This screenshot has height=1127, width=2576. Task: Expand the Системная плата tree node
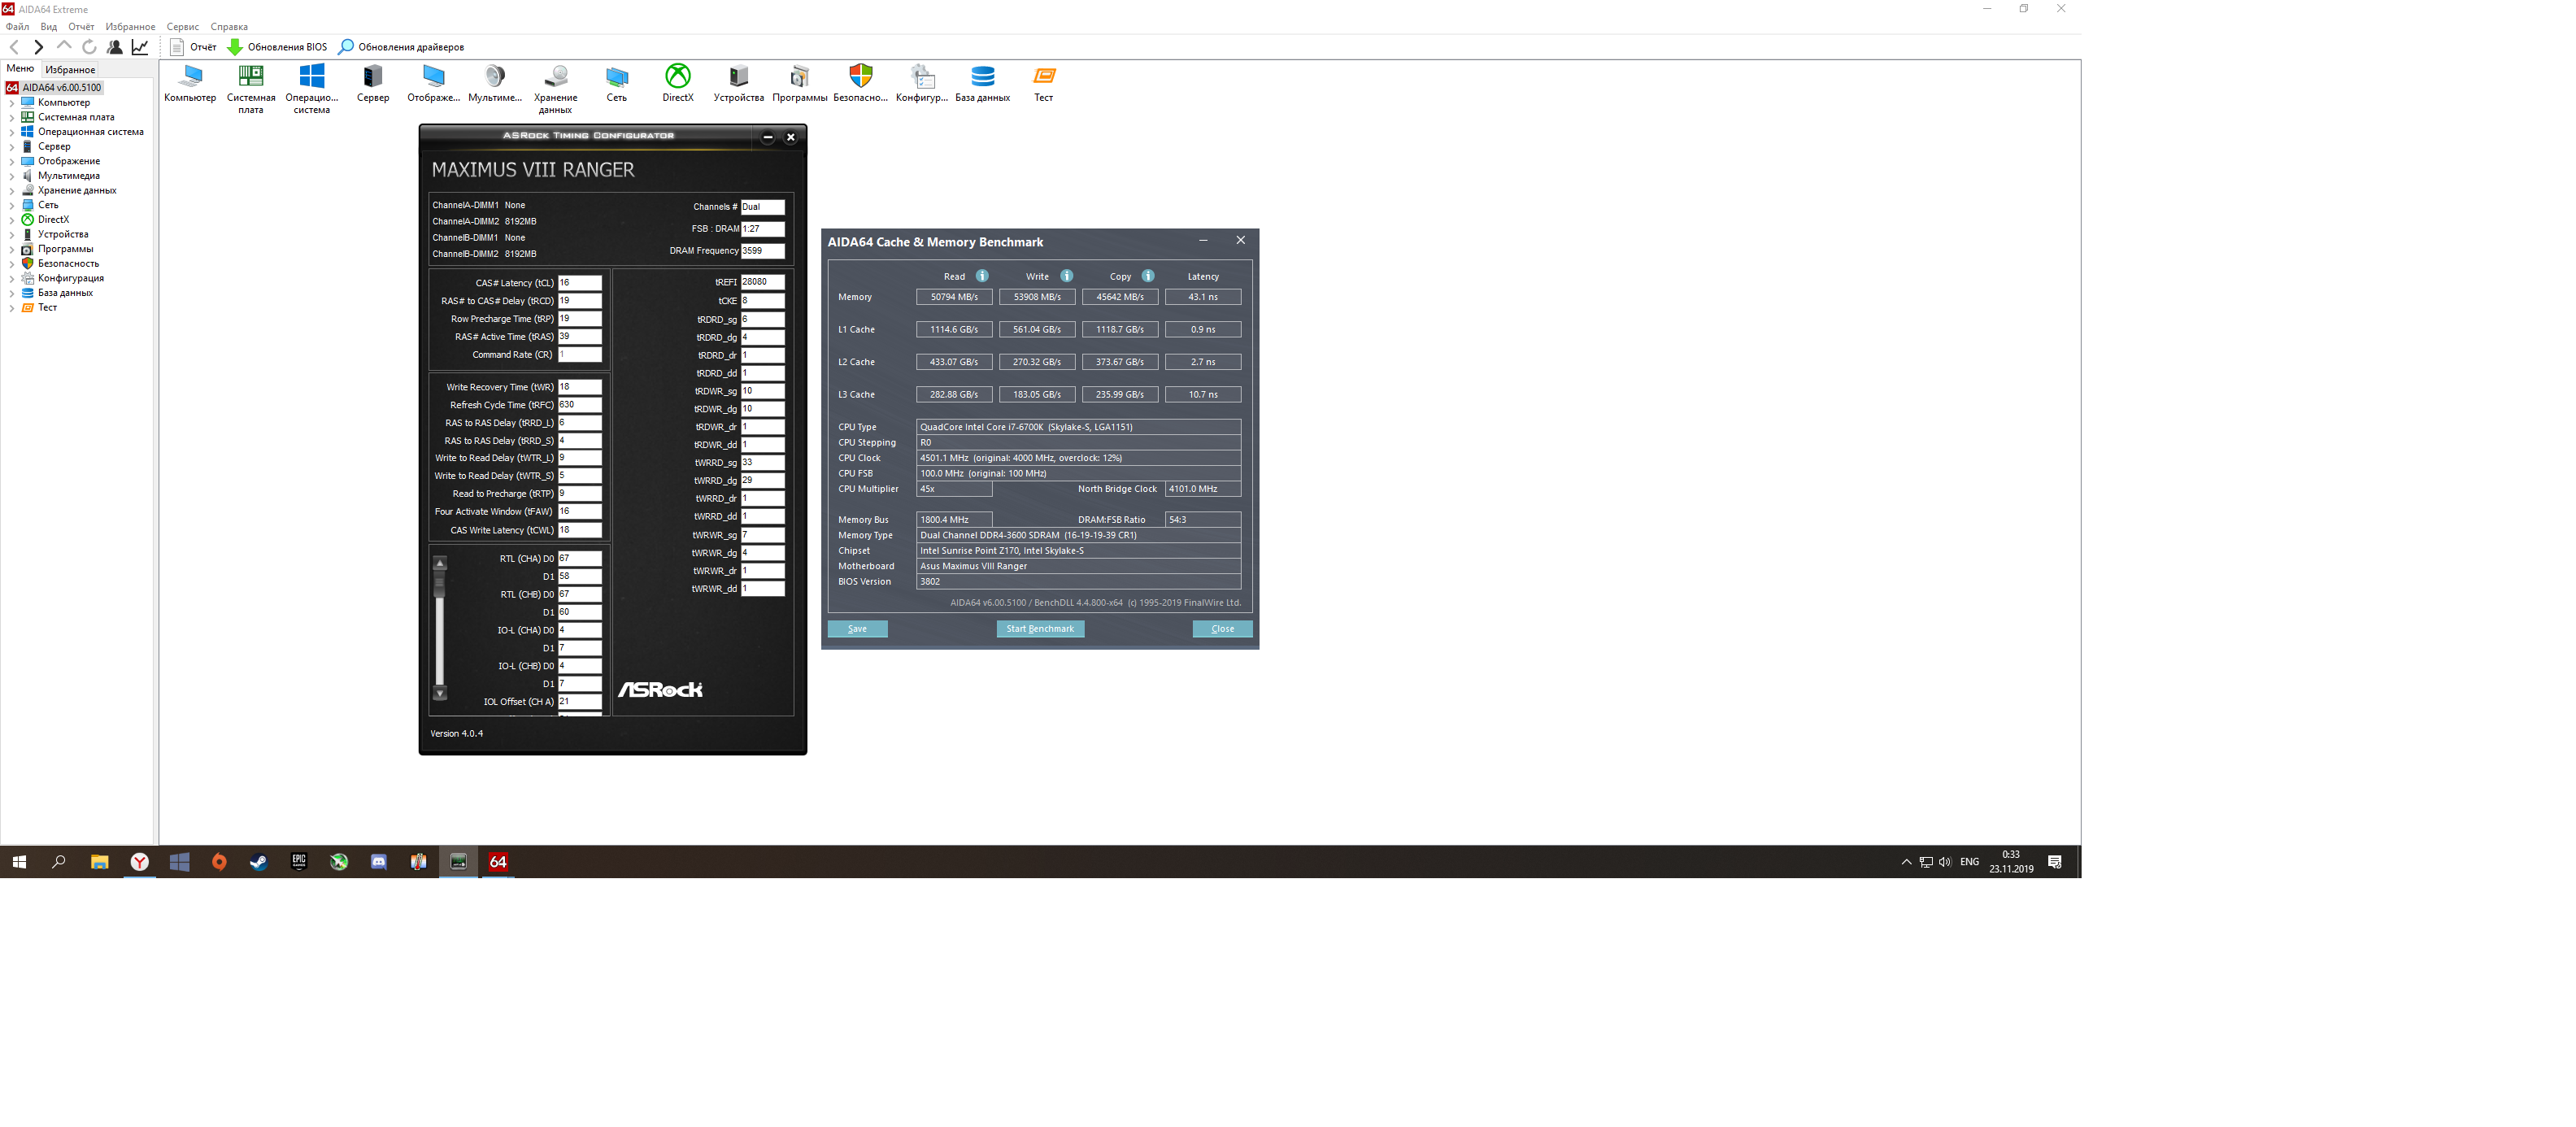12,118
